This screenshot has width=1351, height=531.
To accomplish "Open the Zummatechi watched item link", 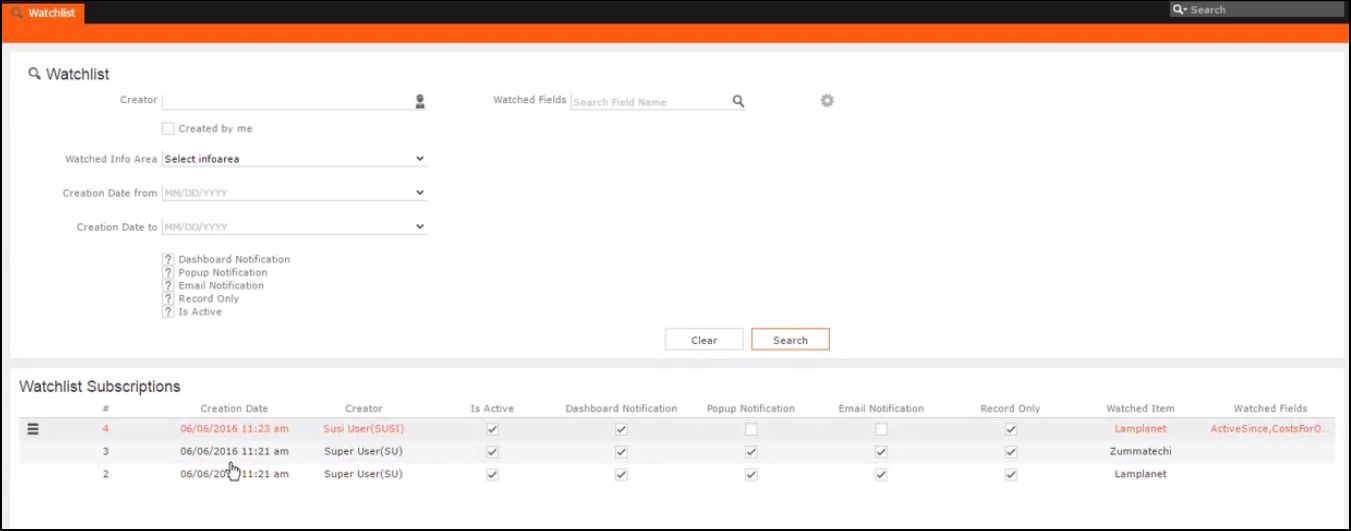I will 1140,451.
